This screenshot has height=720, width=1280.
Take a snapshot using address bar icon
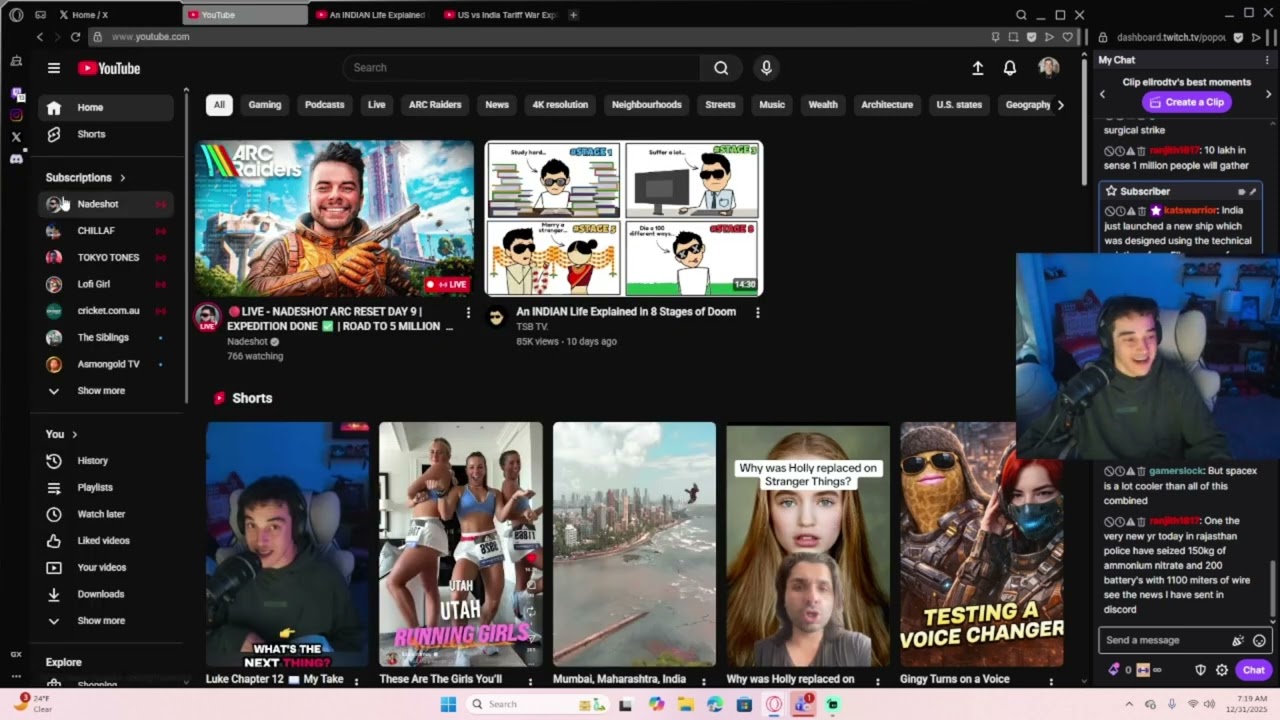pyautogui.click(x=1013, y=37)
